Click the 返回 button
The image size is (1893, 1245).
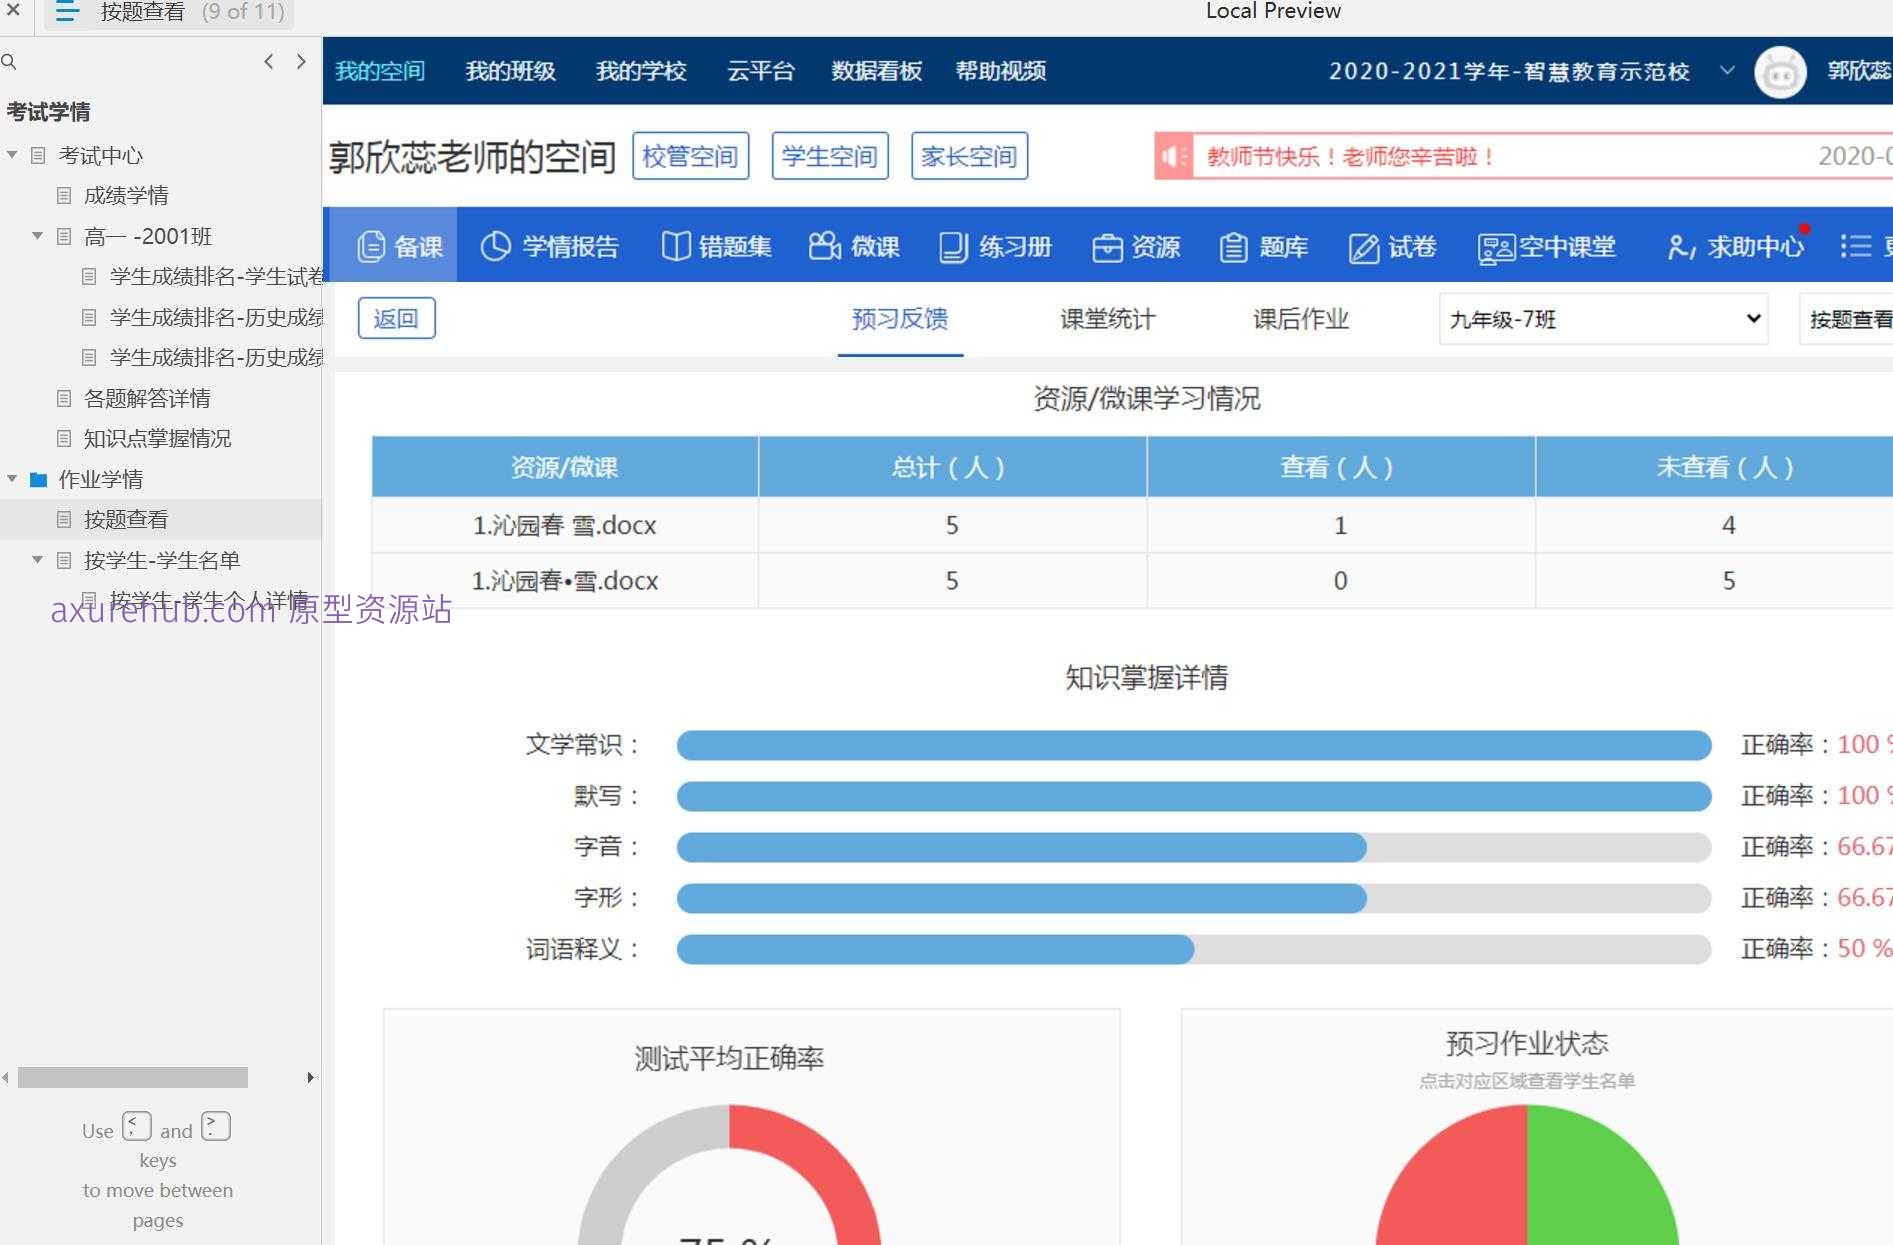pyautogui.click(x=396, y=317)
